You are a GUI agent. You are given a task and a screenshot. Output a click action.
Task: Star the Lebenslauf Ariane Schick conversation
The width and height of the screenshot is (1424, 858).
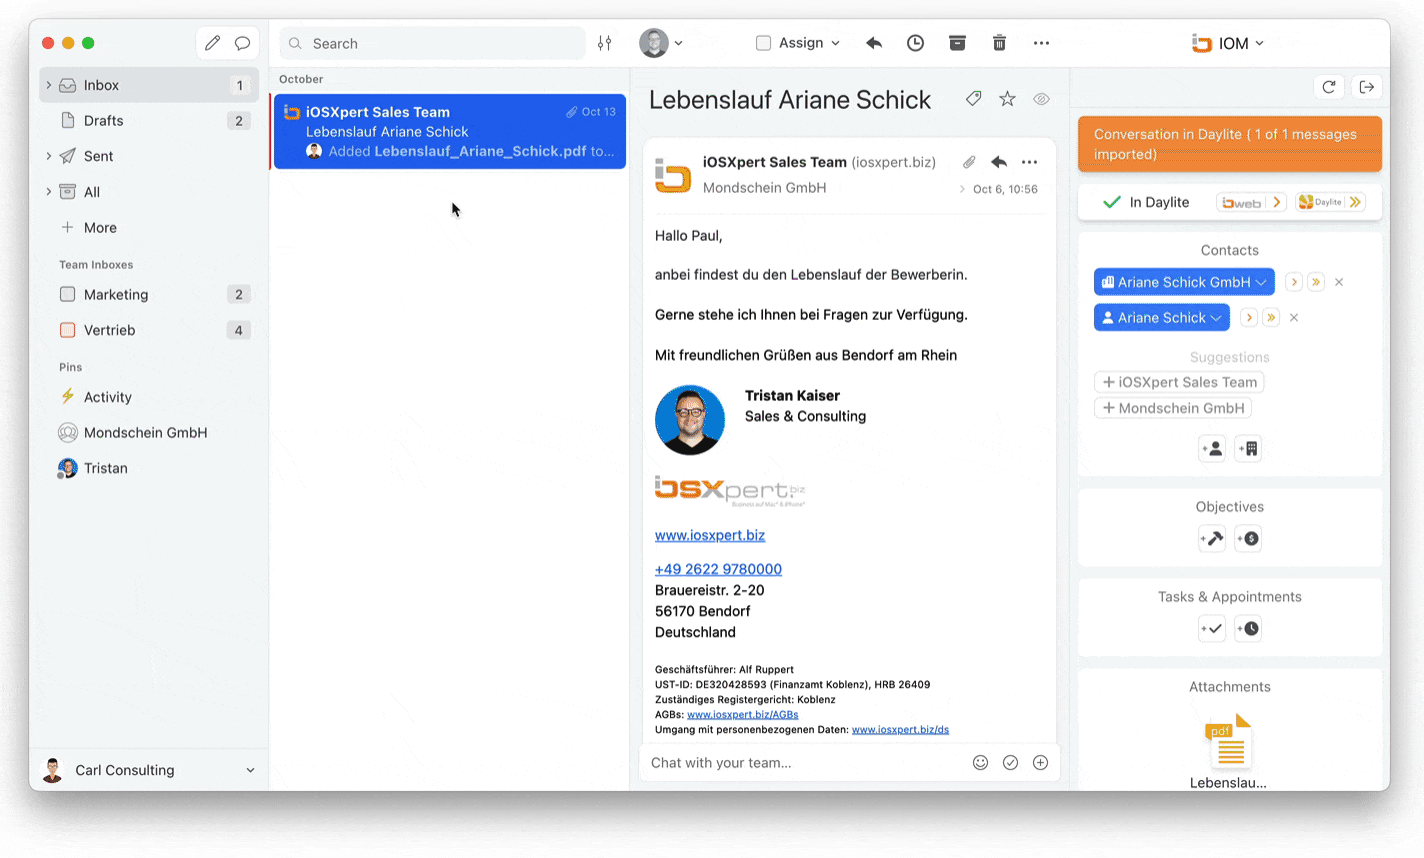coord(1007,99)
